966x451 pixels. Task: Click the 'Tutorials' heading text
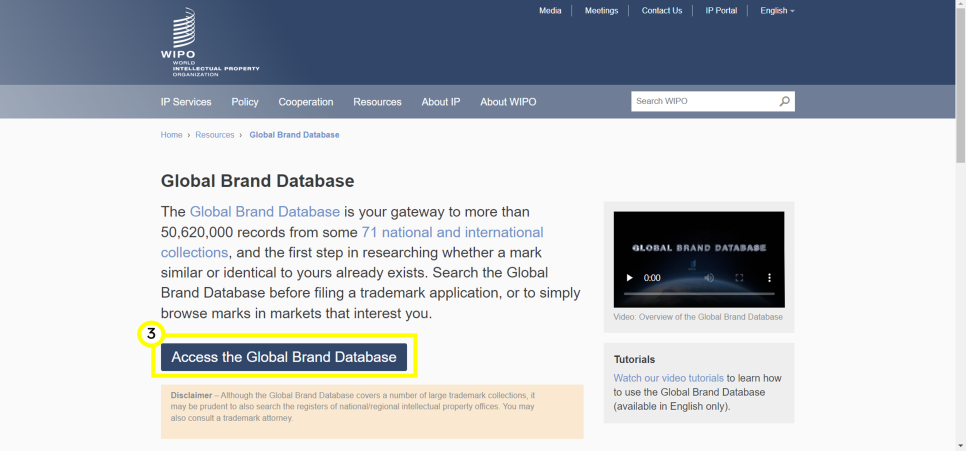pyautogui.click(x=635, y=359)
